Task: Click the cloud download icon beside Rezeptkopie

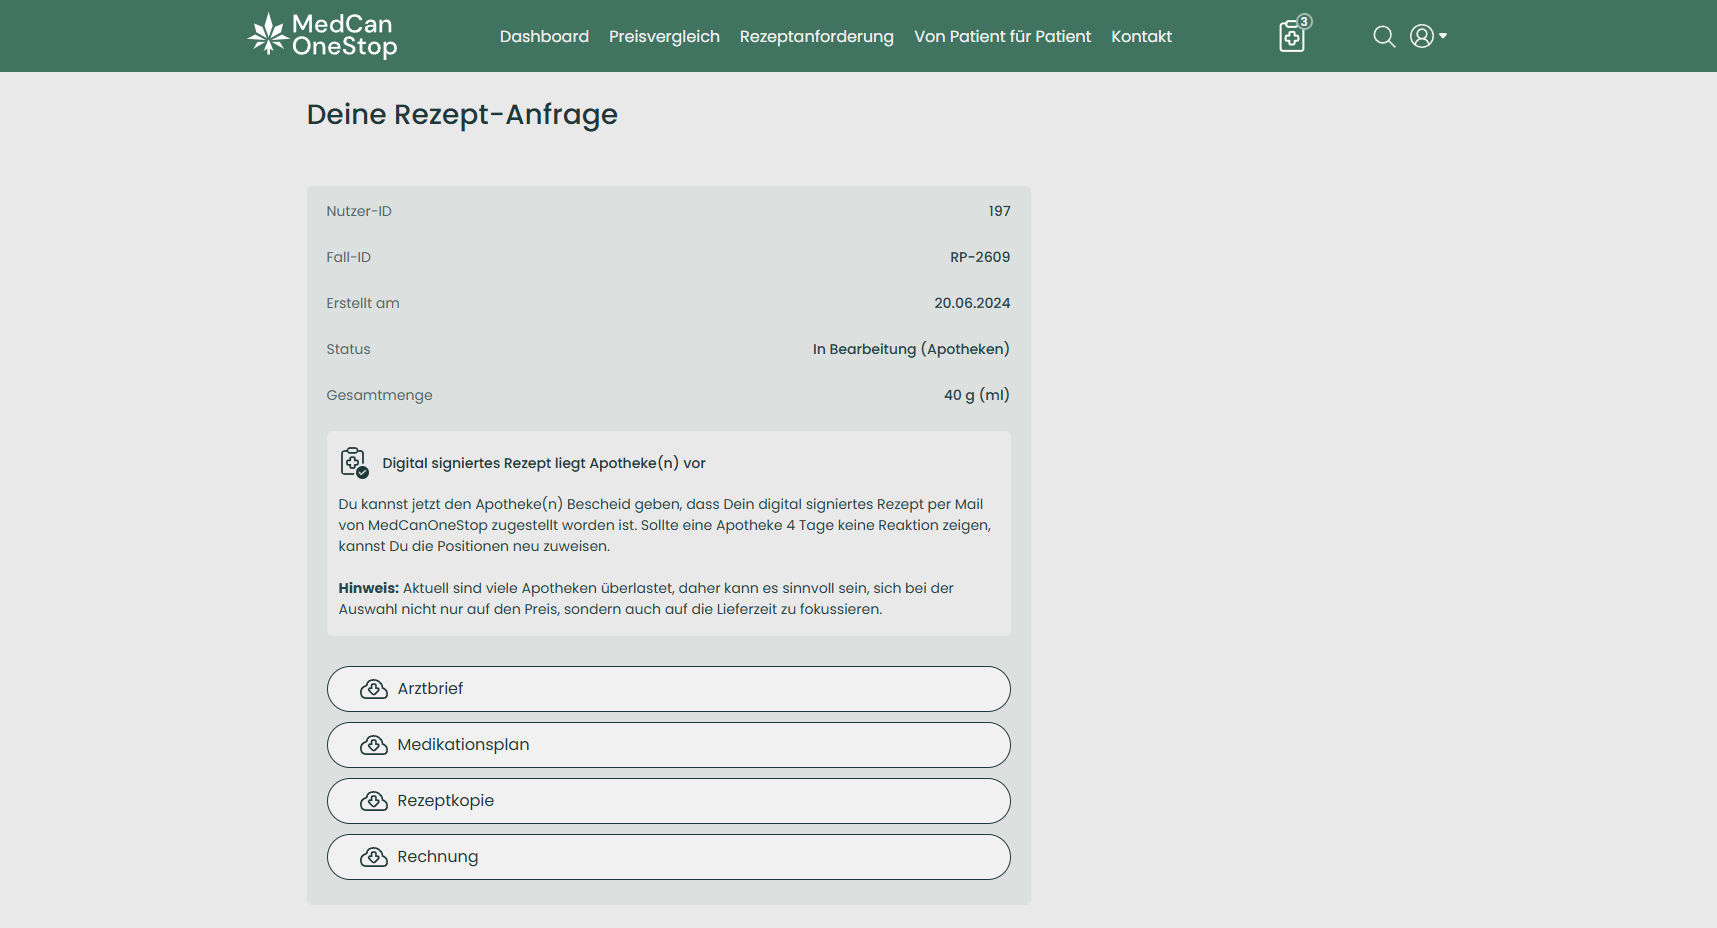Action: pyautogui.click(x=374, y=801)
